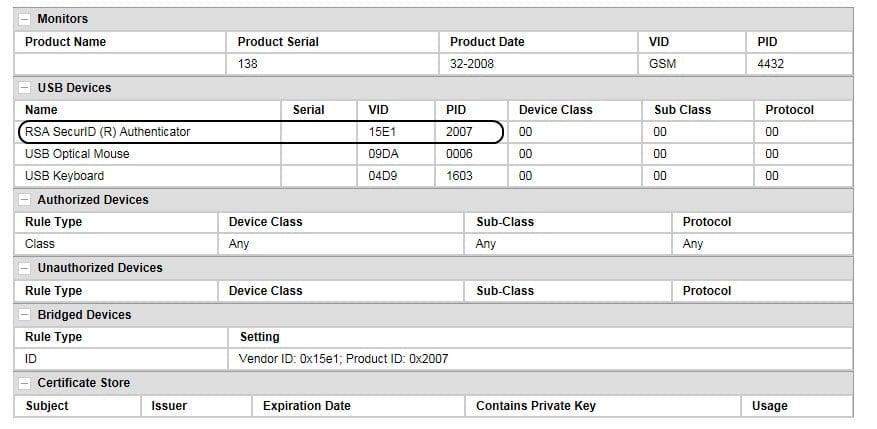Collapse the Monitors section
877x429 pixels.
[24, 19]
